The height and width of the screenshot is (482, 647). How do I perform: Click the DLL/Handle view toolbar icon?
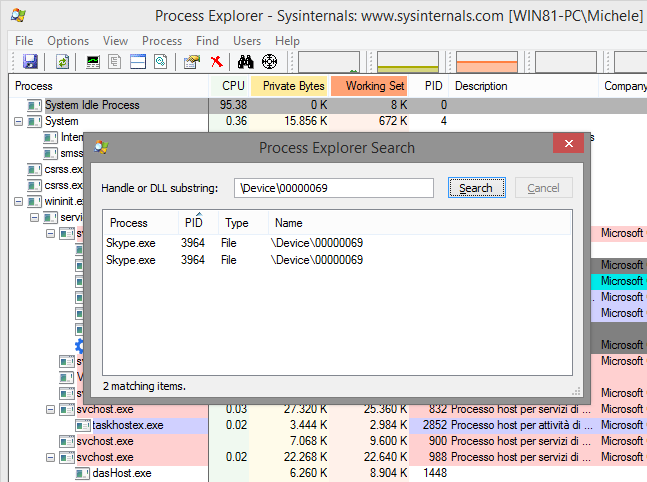pyautogui.click(x=161, y=62)
